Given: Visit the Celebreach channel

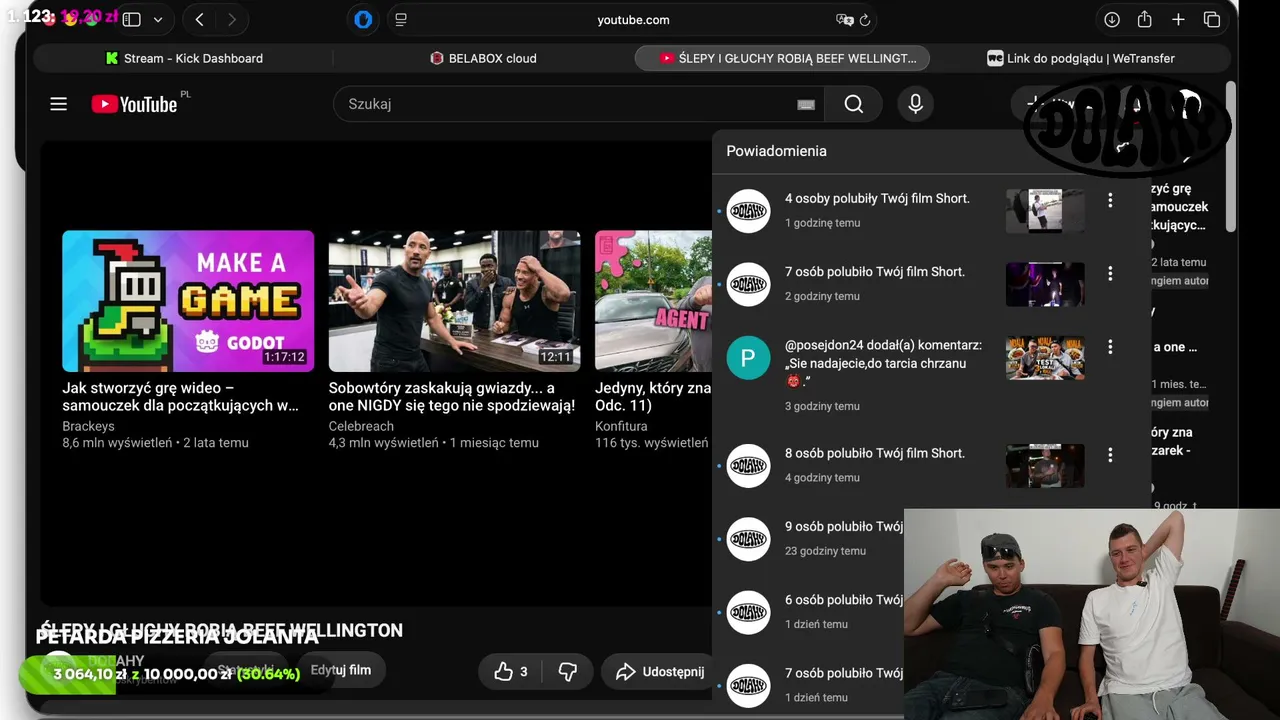Looking at the screenshot, I should (x=361, y=426).
